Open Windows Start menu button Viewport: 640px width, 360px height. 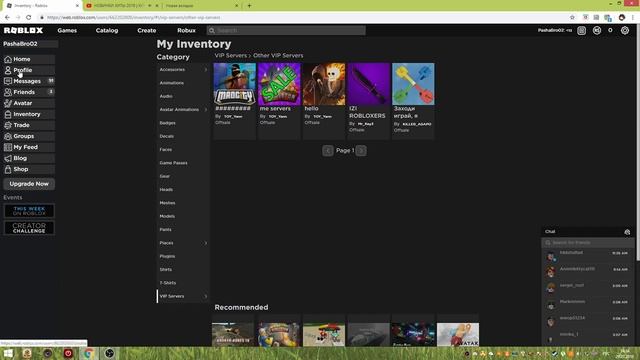pos(8,353)
